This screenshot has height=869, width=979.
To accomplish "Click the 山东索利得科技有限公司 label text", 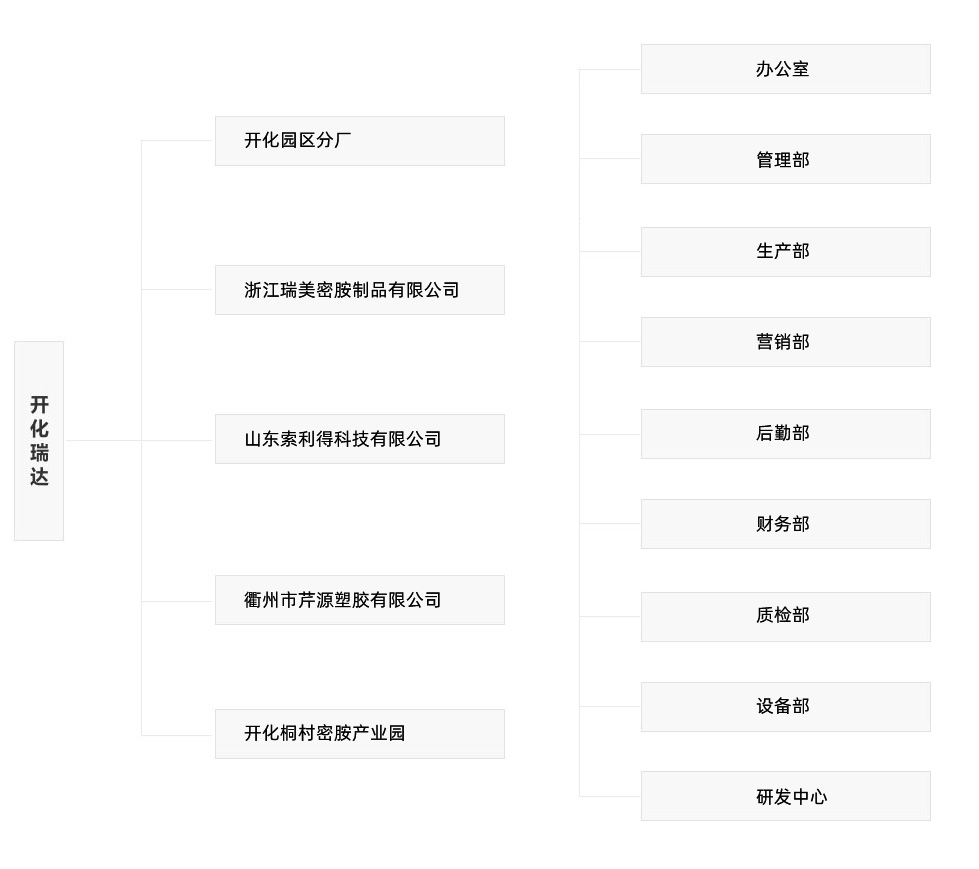I will pos(343,439).
